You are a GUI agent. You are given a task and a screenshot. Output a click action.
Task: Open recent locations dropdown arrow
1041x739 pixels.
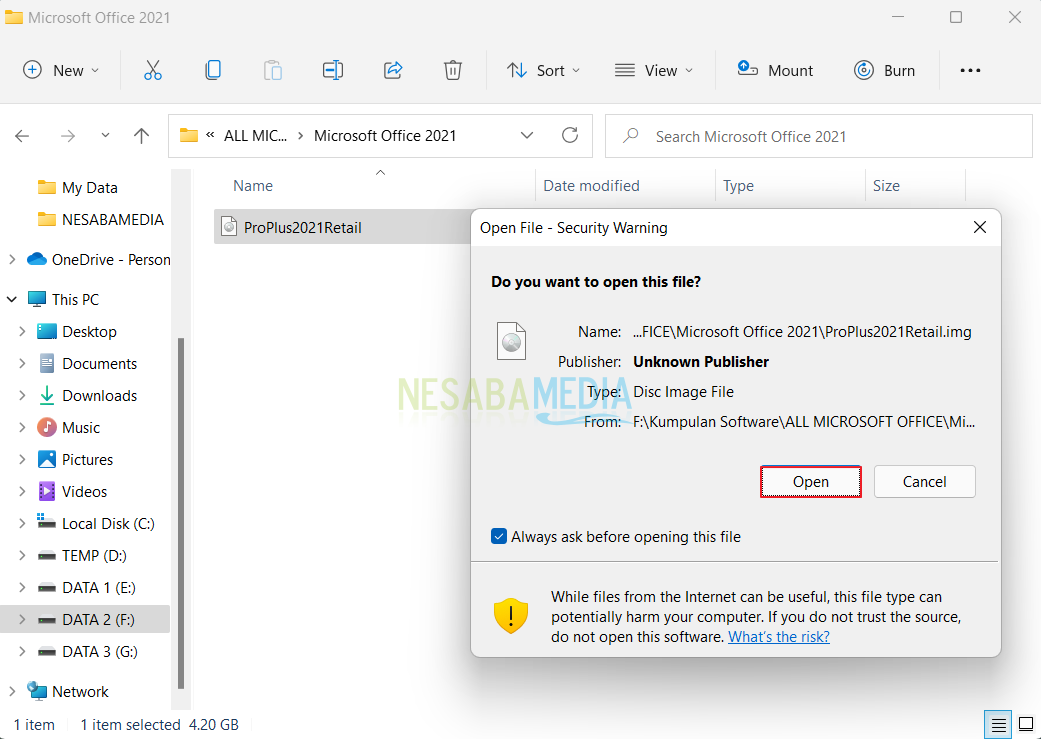click(105, 135)
